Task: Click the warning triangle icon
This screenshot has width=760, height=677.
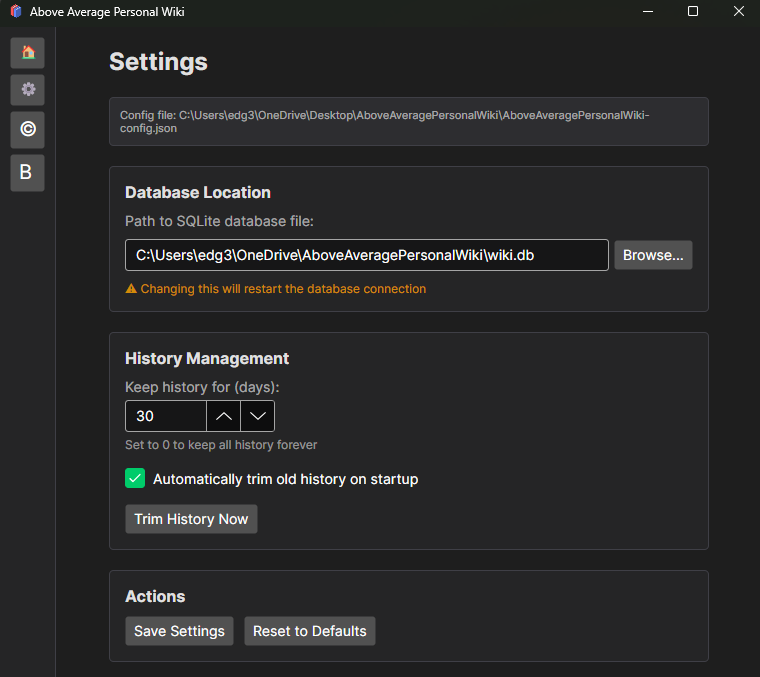Action: click(131, 289)
